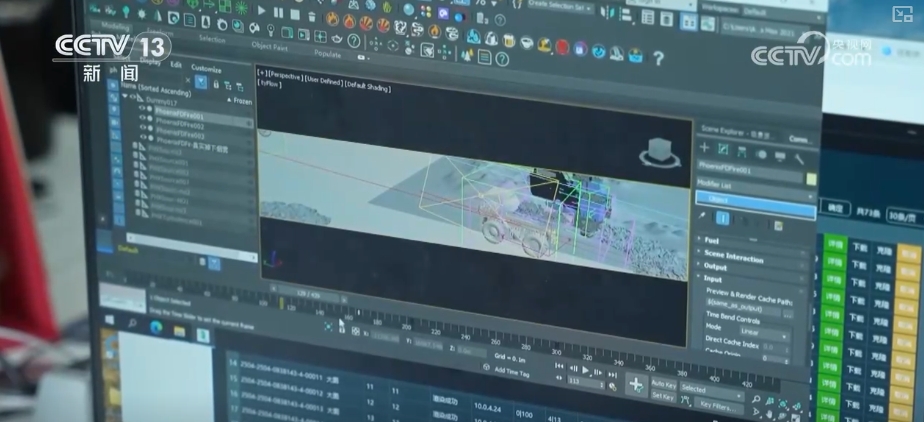Click the ViewCube in the perspective viewport

click(x=657, y=153)
